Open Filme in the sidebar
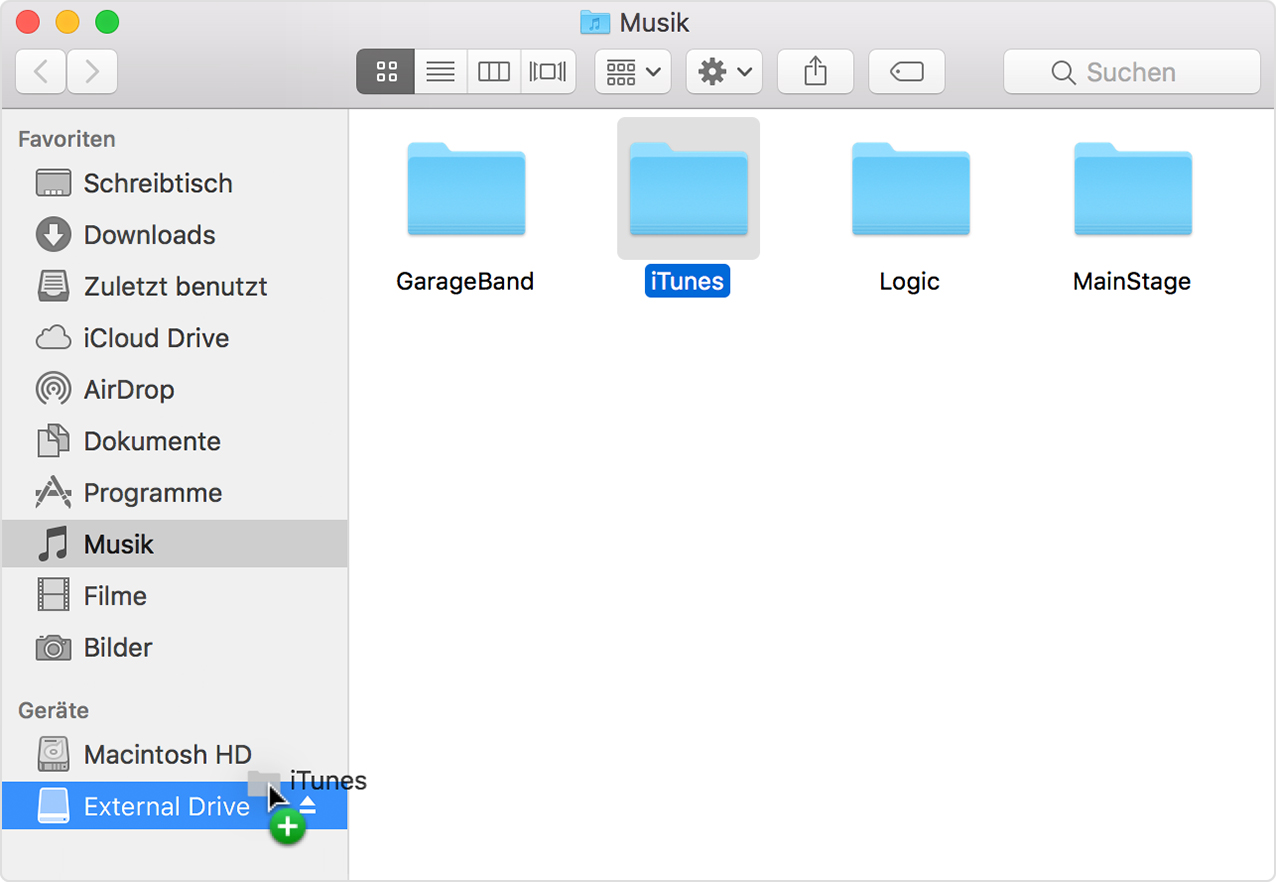Screen dimensions: 1276x882 click(x=174, y=596)
